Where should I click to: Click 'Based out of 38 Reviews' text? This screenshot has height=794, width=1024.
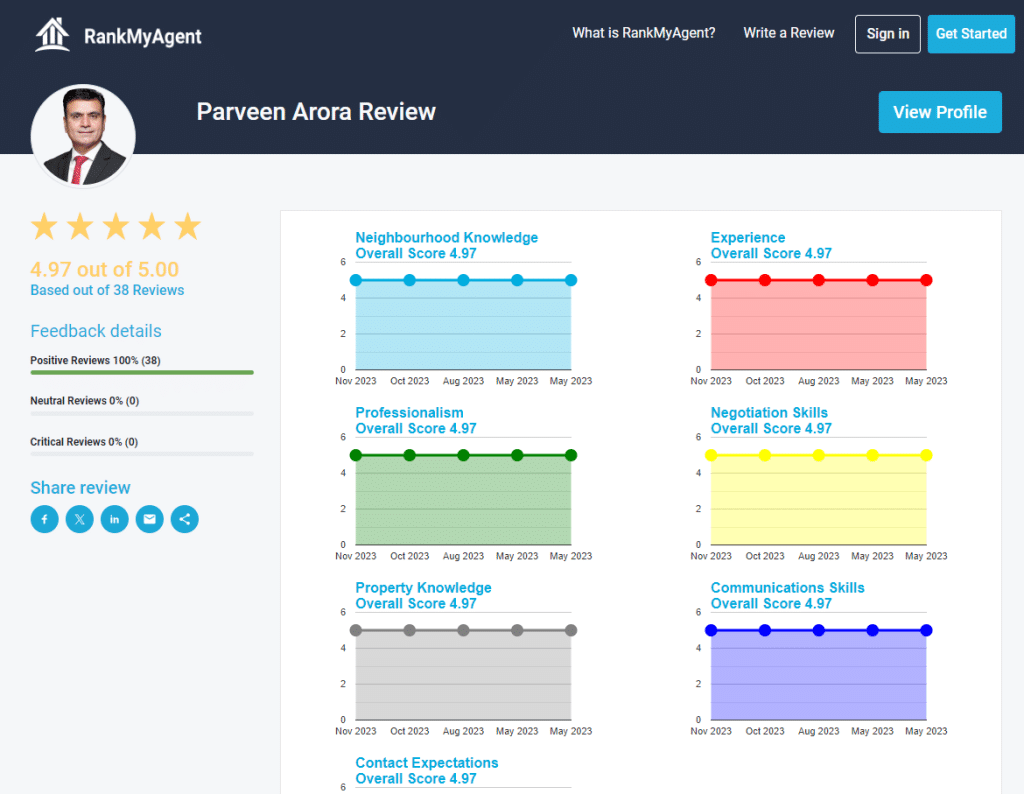point(107,291)
